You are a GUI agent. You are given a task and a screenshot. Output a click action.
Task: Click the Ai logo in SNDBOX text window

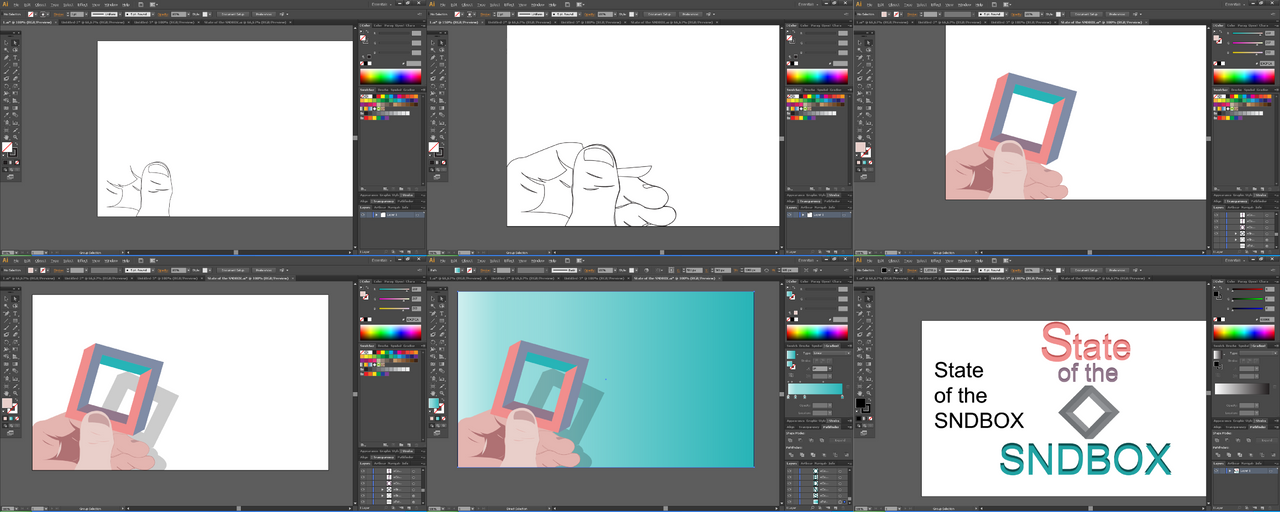click(x=859, y=260)
